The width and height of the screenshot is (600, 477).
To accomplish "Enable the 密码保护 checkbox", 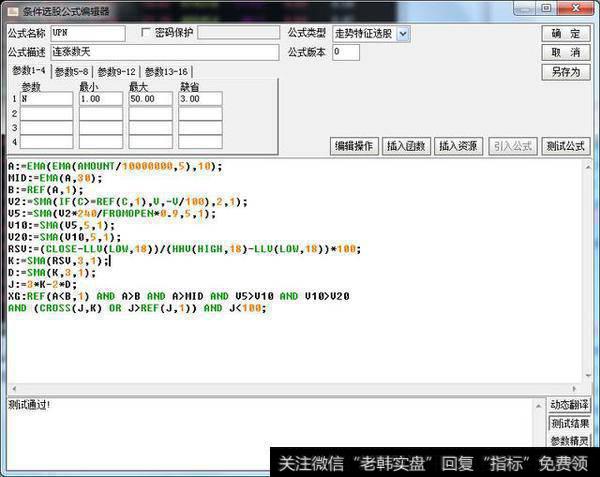I will point(146,33).
